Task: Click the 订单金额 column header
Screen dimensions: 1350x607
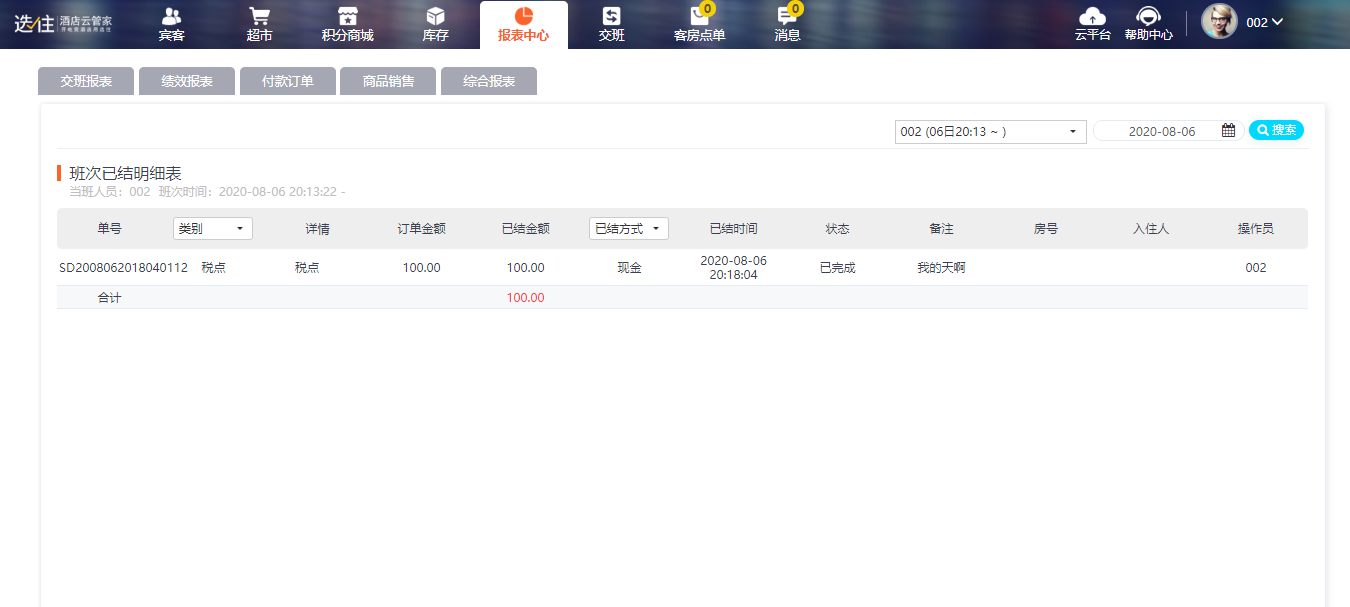Action: [421, 229]
